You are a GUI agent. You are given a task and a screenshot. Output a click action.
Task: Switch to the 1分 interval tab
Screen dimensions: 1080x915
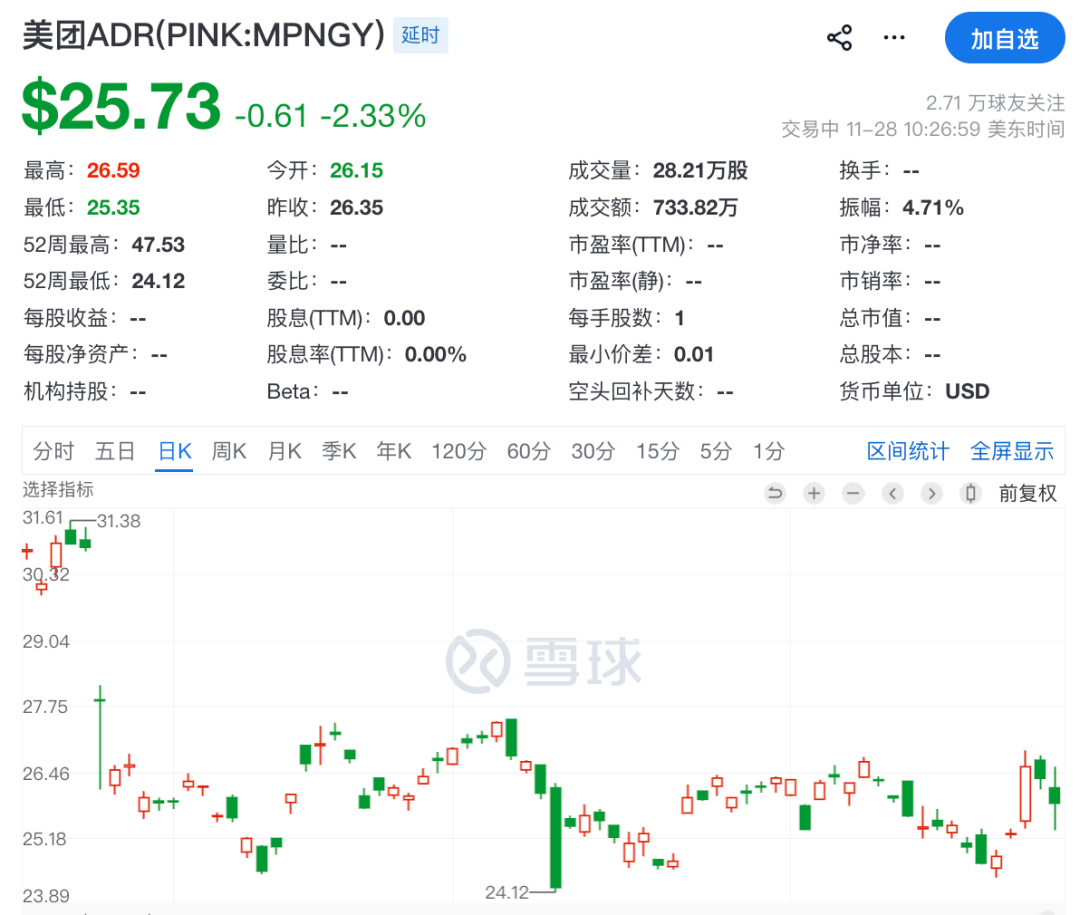pos(769,451)
